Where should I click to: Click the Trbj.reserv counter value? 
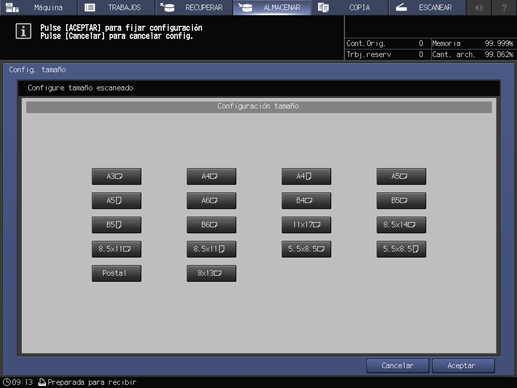pyautogui.click(x=421, y=54)
